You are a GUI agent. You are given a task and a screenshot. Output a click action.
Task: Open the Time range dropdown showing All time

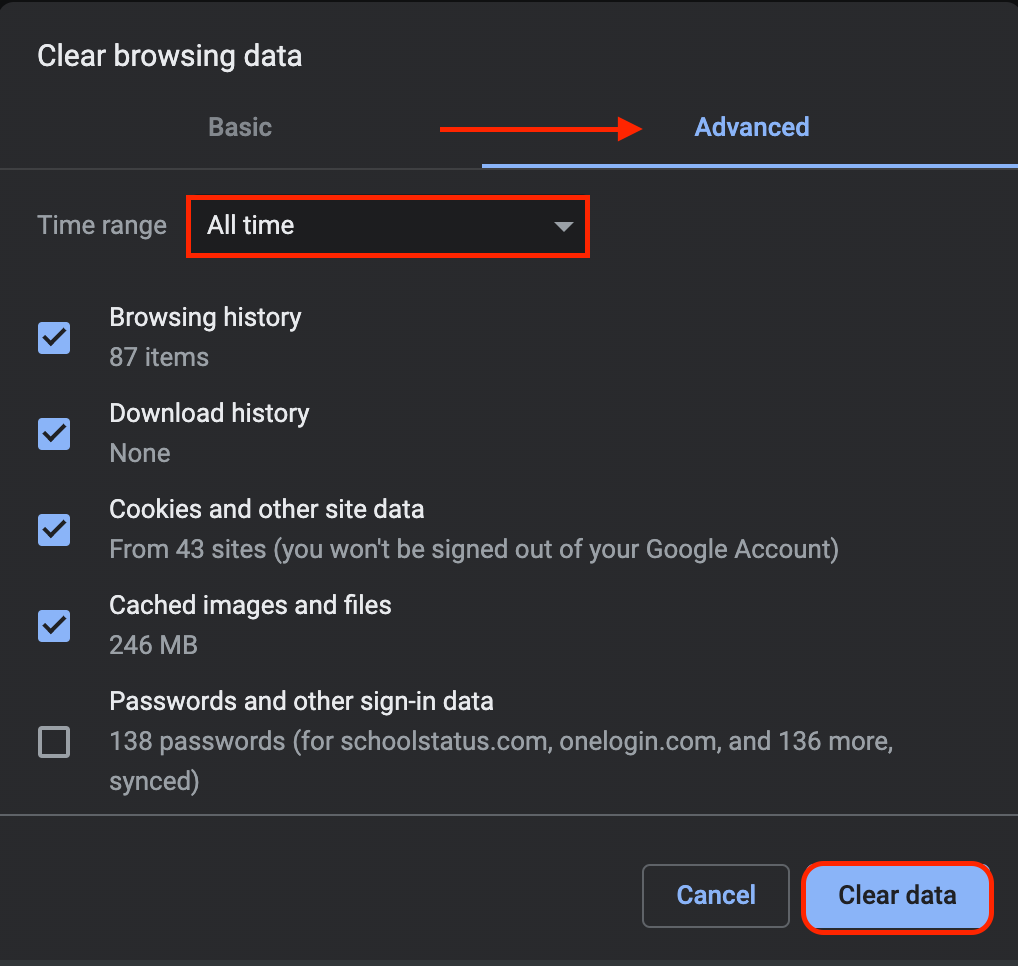[x=388, y=226]
